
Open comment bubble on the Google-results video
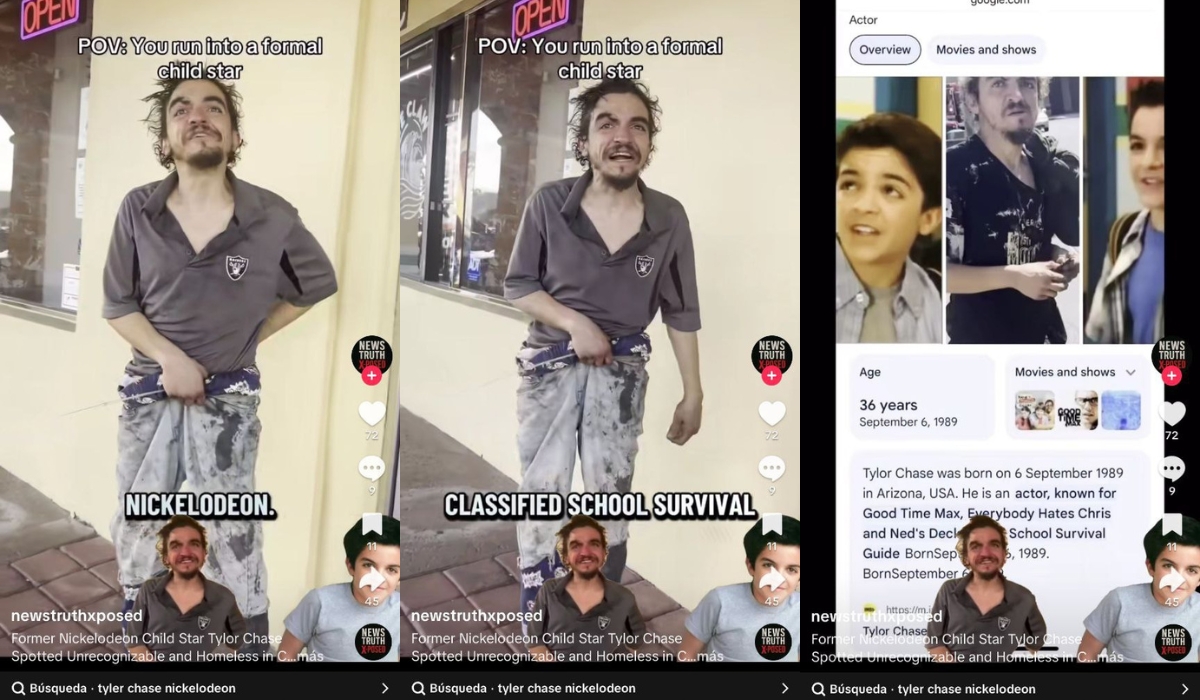[1172, 468]
